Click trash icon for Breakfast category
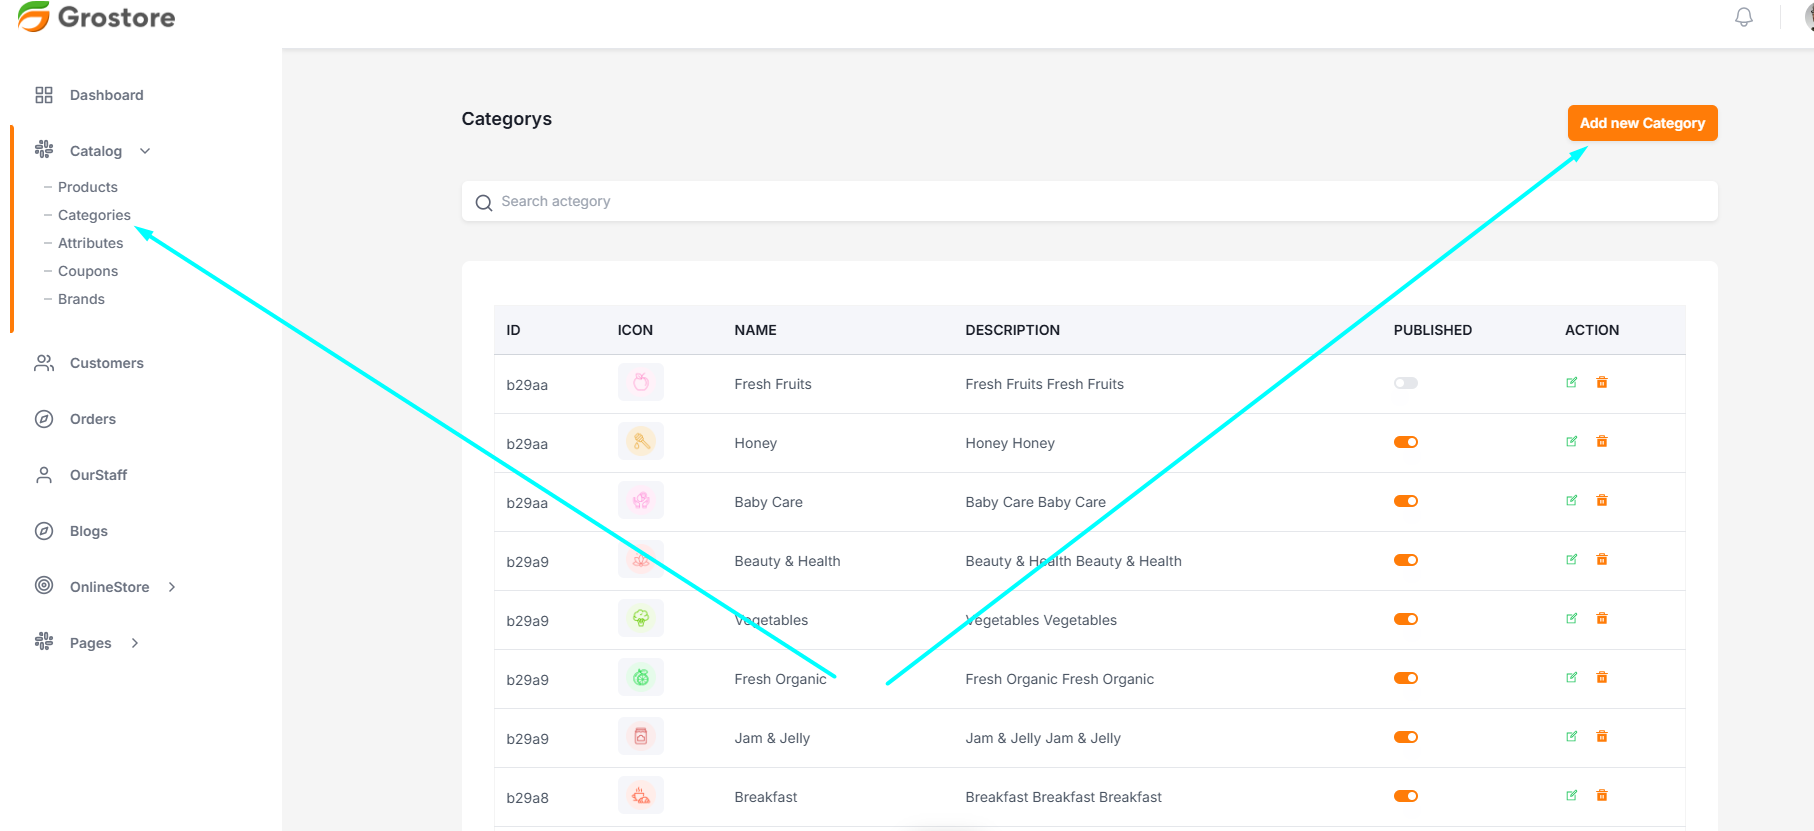Screen dimensions: 1814x831 pyautogui.click(x=1601, y=796)
